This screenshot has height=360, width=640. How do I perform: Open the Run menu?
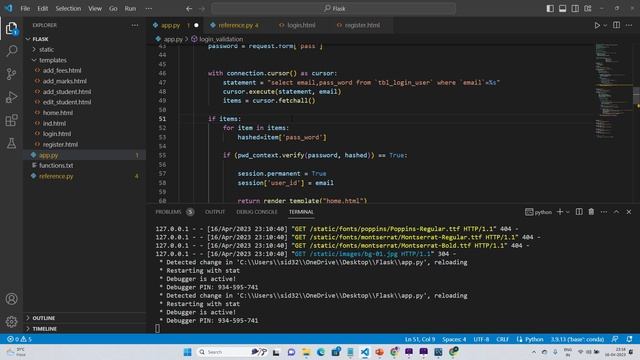click(x=130, y=9)
